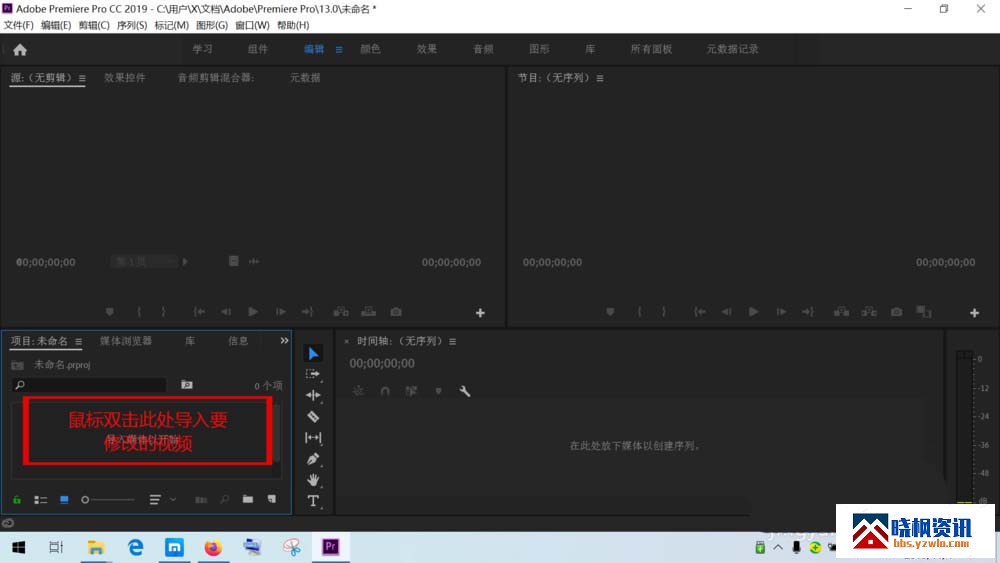
Task: Select the Track Select Forward tool
Action: tap(313, 374)
